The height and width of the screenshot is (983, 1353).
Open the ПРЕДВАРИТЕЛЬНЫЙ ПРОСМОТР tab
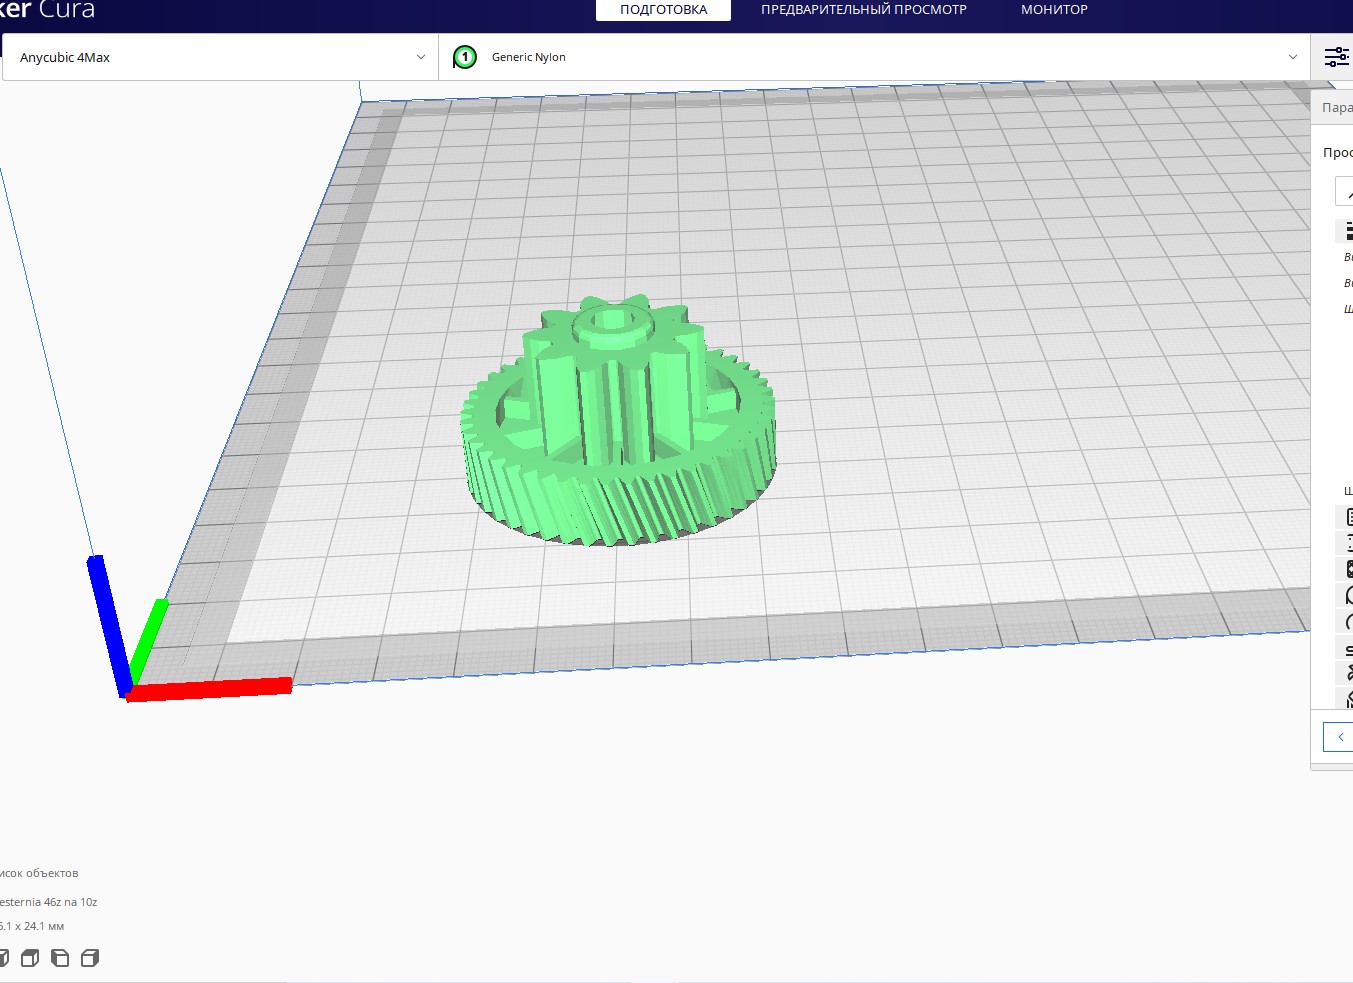[x=864, y=10]
